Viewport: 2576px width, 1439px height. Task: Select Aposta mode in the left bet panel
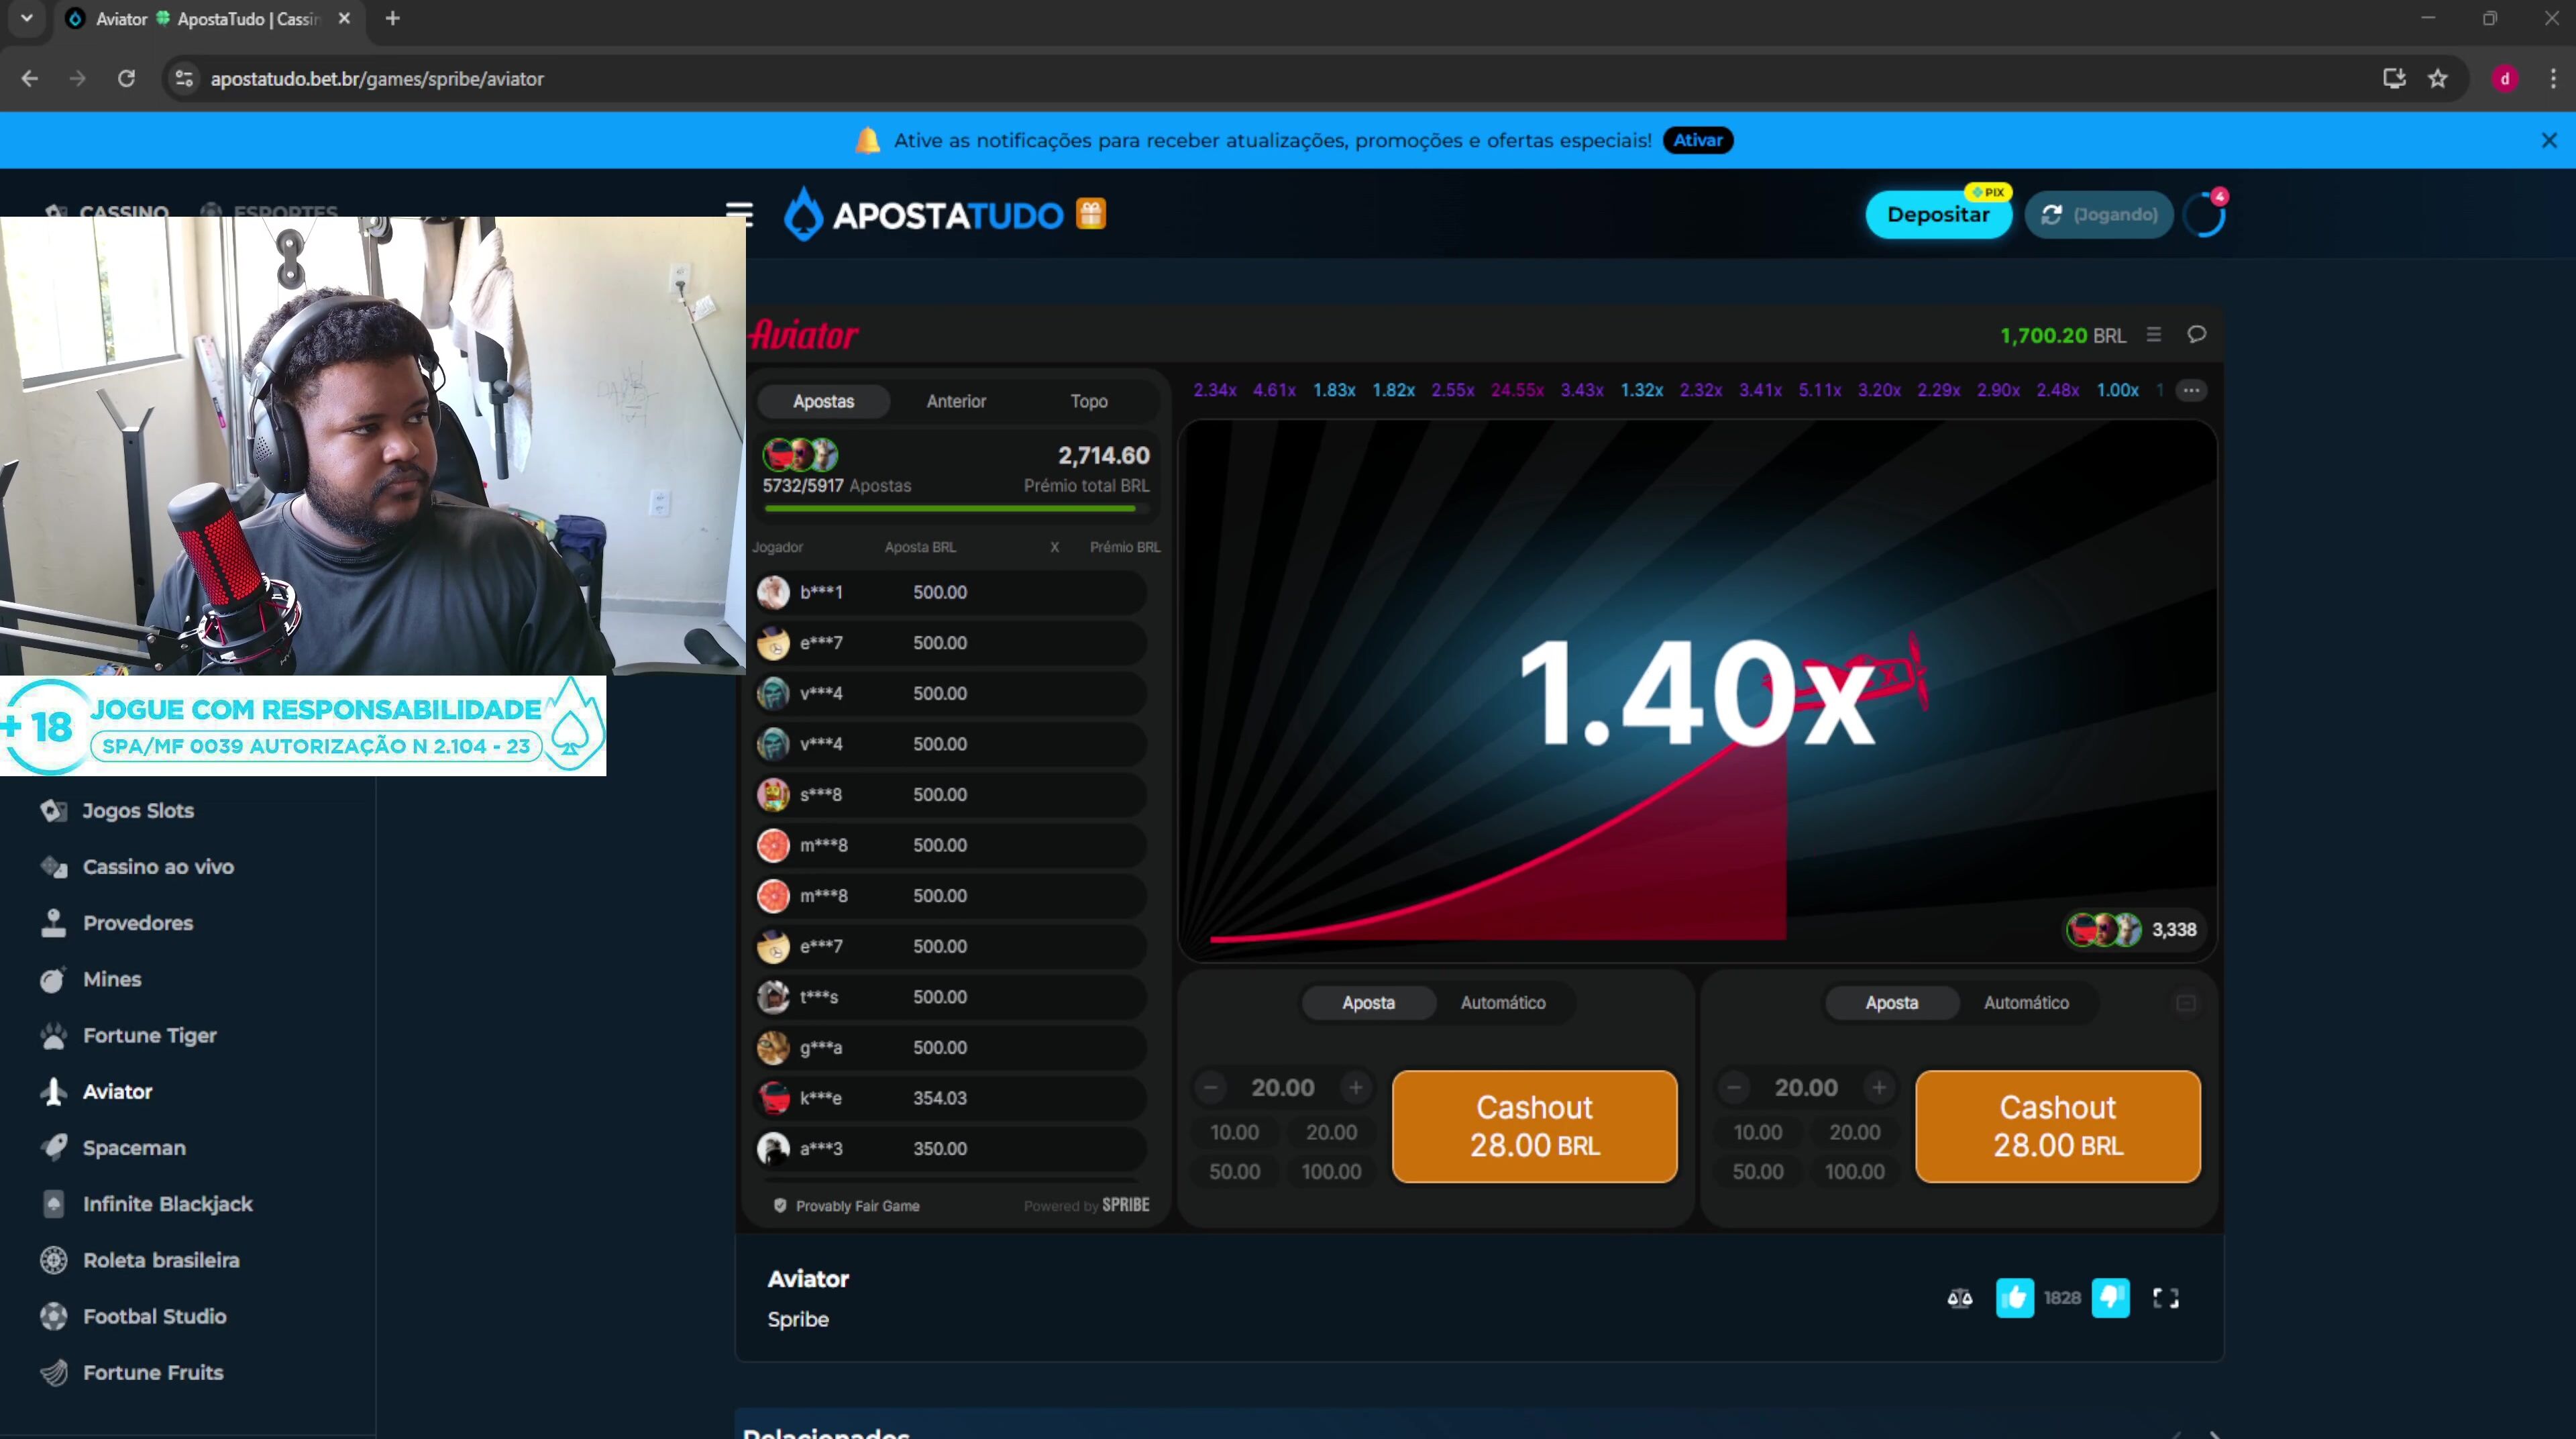[x=1368, y=1003]
